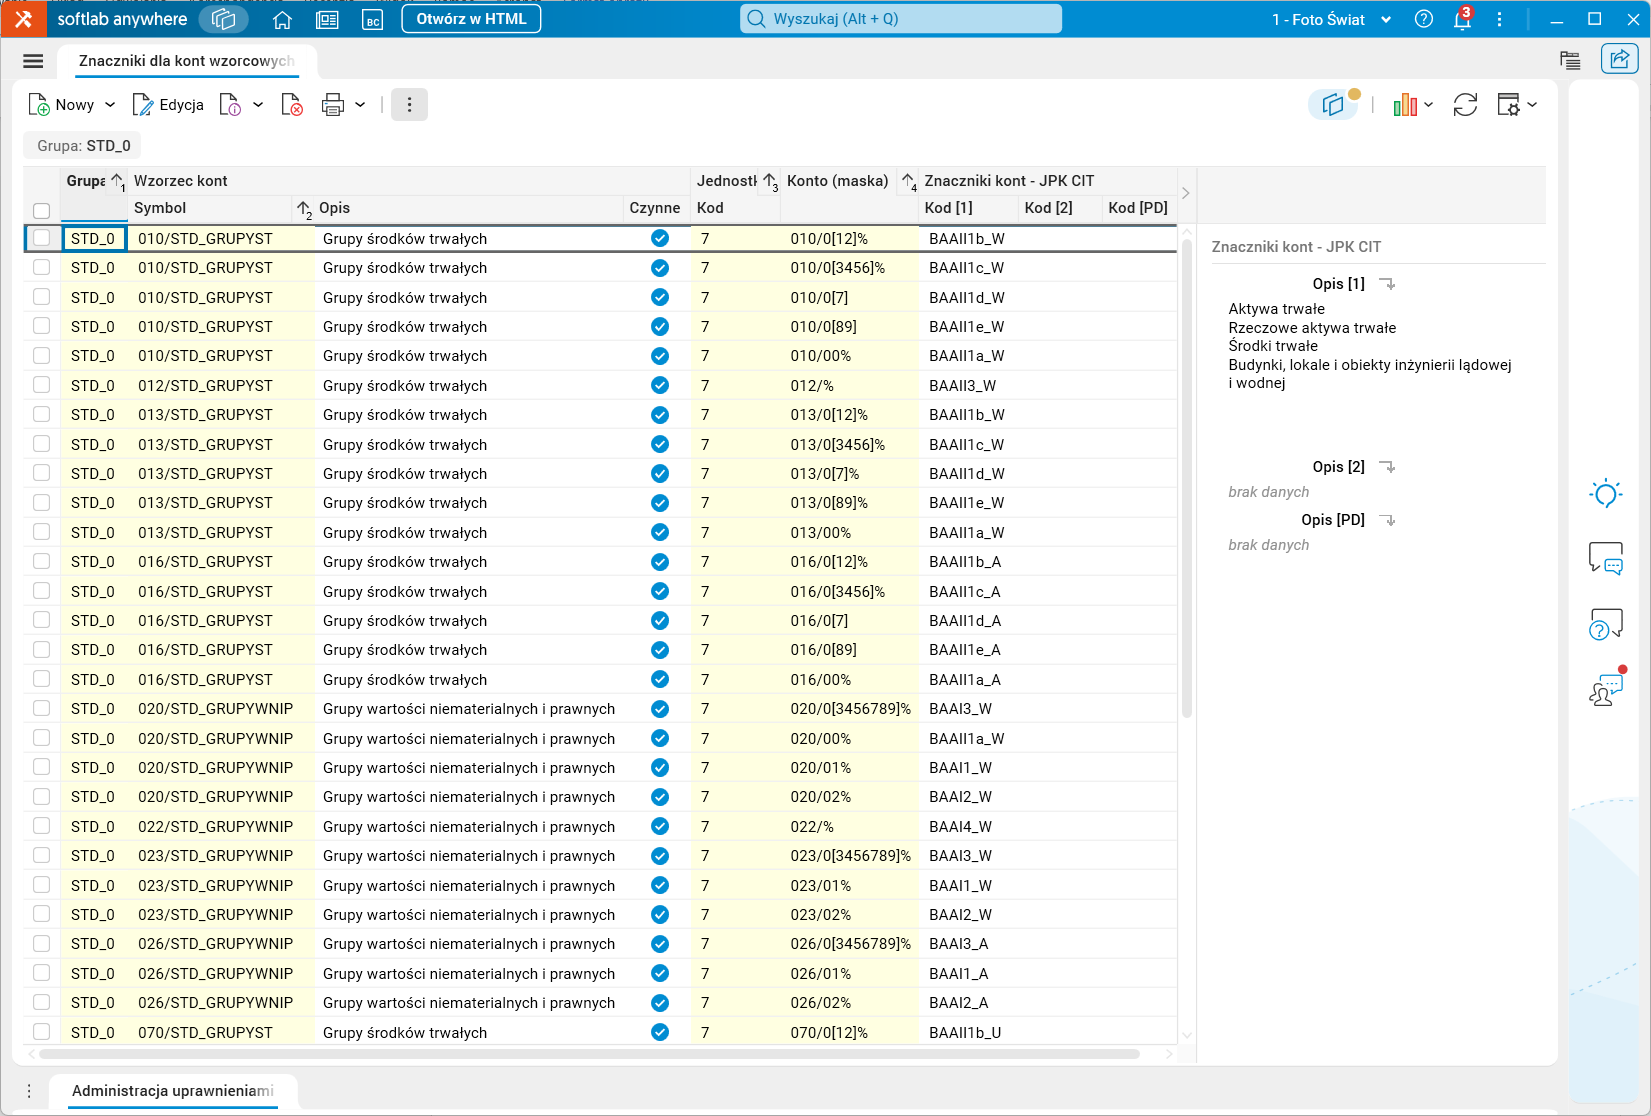Go to the home screen icon

(x=282, y=20)
